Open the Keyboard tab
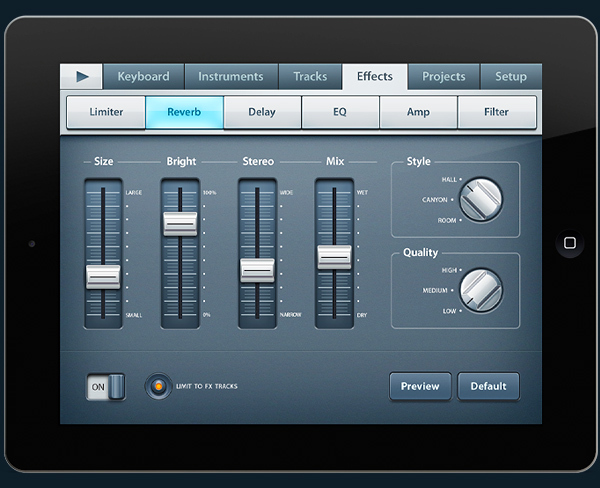Viewport: 600px width, 488px height. (x=143, y=77)
